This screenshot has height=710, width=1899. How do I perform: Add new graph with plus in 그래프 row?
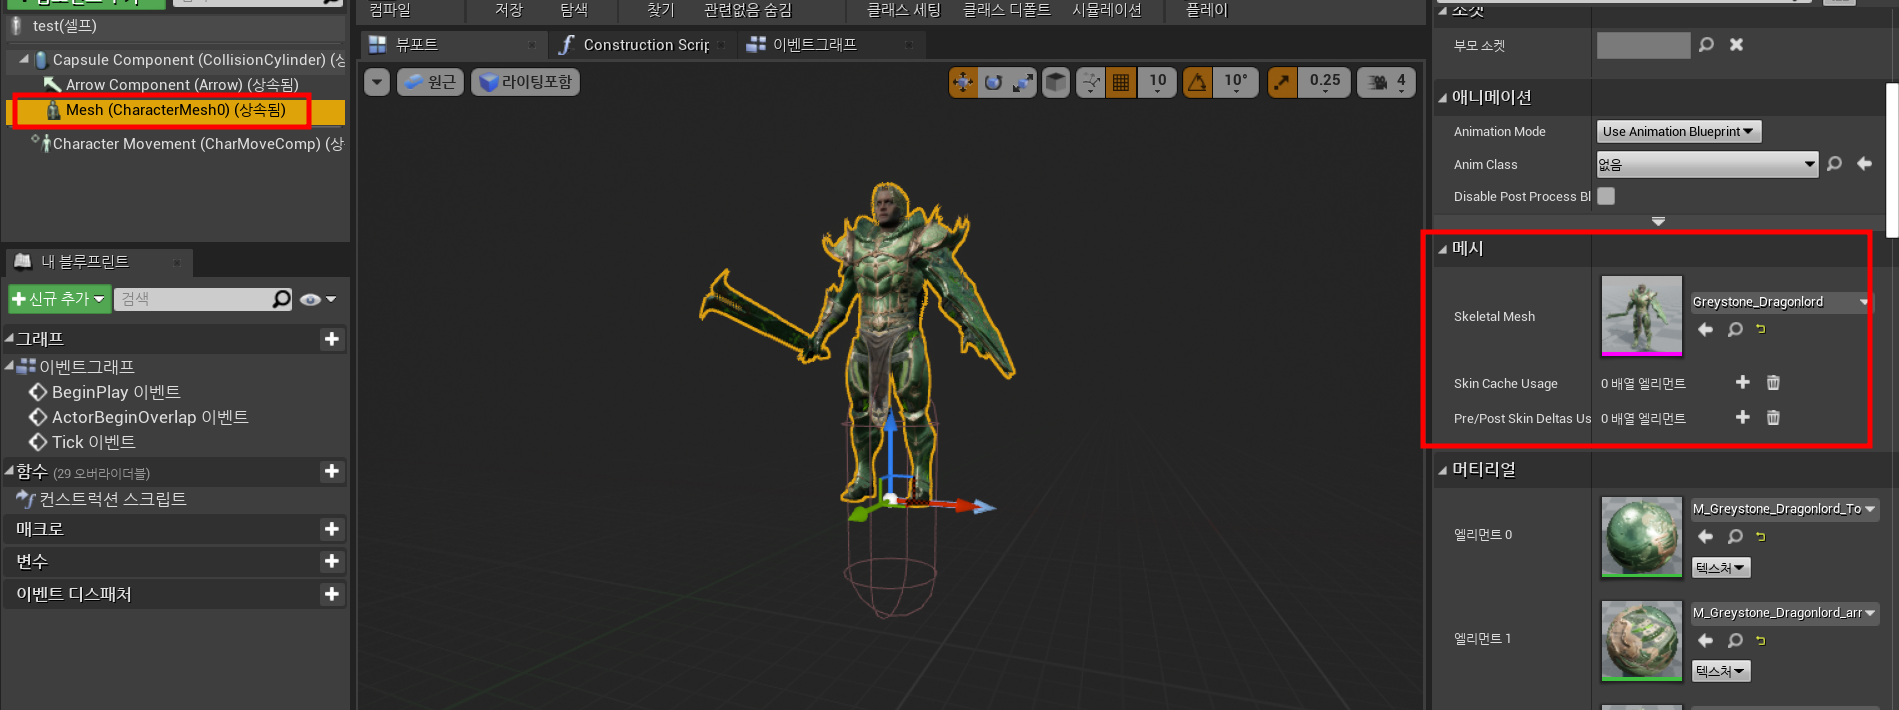pos(332,339)
